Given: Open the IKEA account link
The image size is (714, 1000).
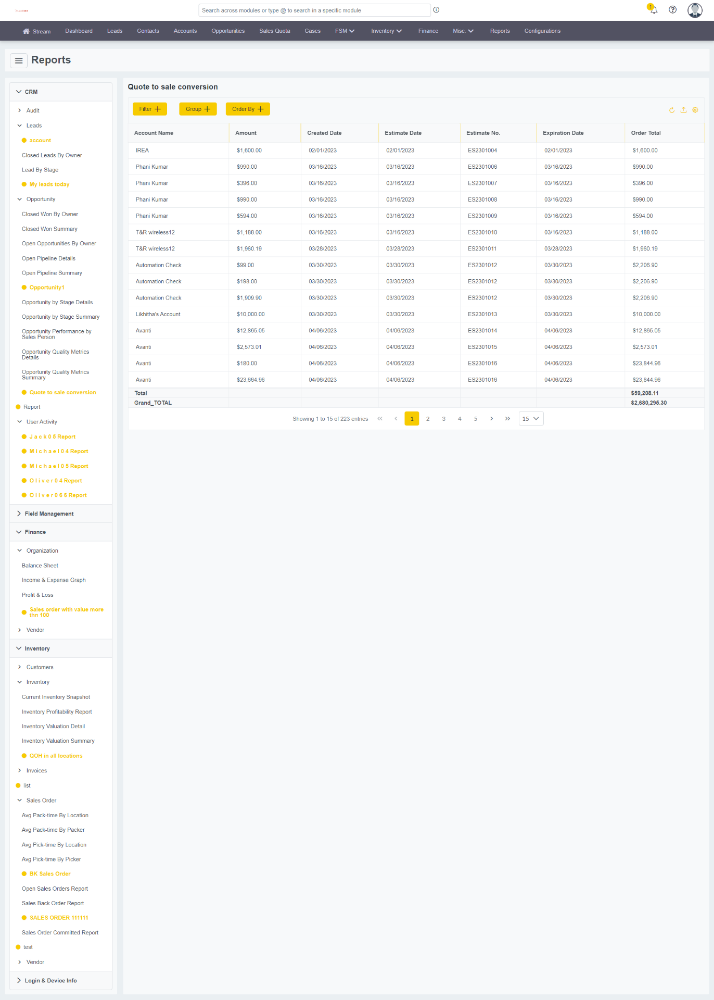Looking at the screenshot, I should click(142, 150).
